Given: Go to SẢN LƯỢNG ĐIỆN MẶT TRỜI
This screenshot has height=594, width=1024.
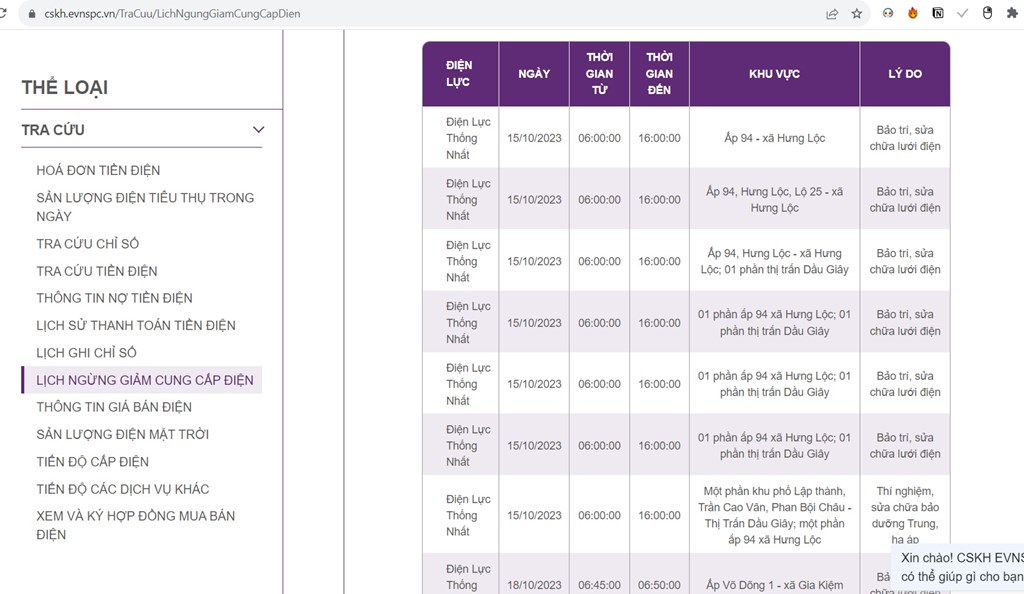Looking at the screenshot, I should tap(123, 434).
